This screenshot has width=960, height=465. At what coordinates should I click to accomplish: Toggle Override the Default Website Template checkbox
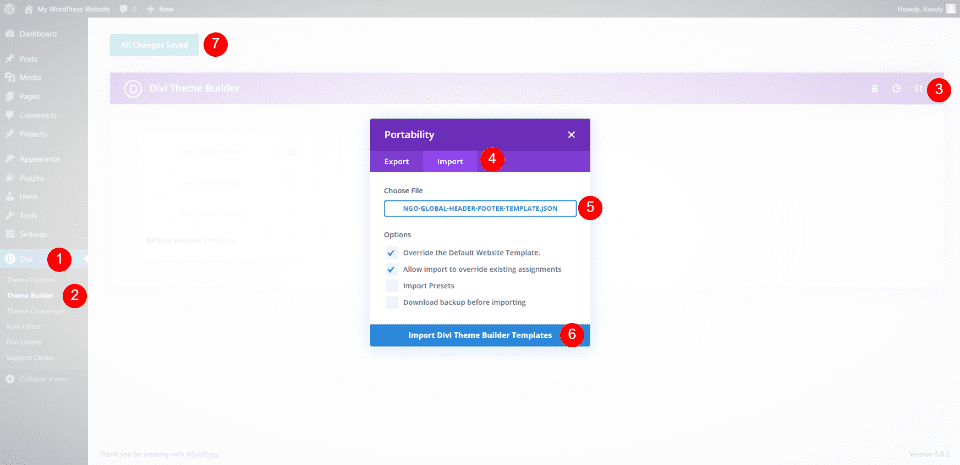[392, 253]
